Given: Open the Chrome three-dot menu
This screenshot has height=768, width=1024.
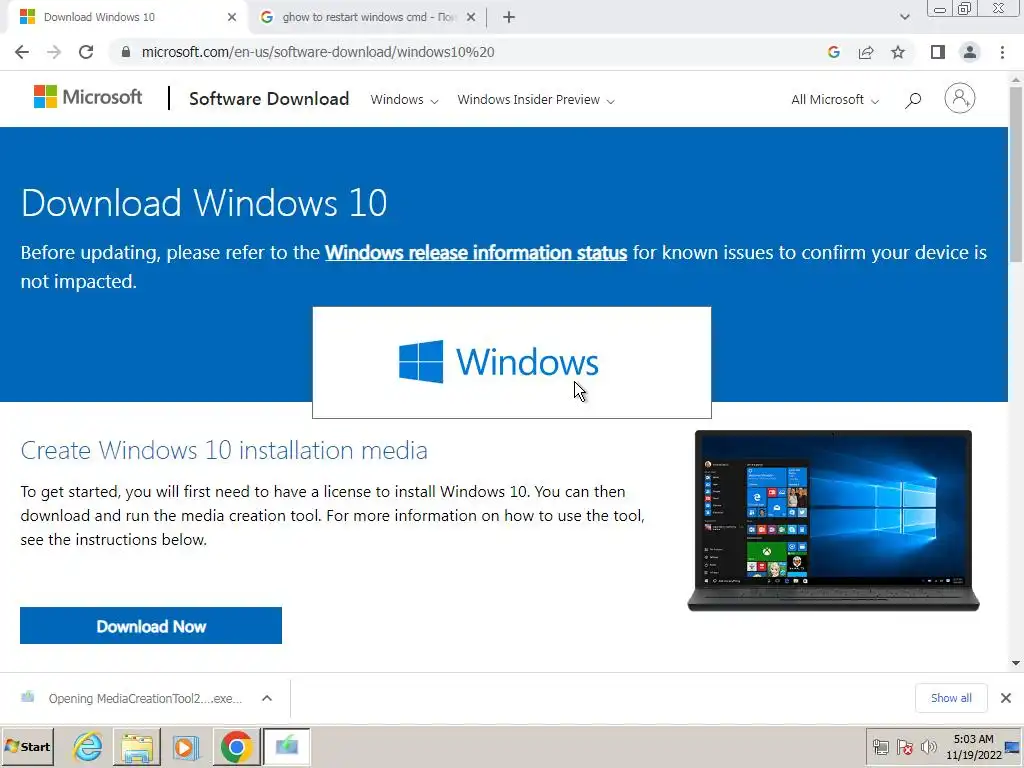Looking at the screenshot, I should pos(1002,52).
